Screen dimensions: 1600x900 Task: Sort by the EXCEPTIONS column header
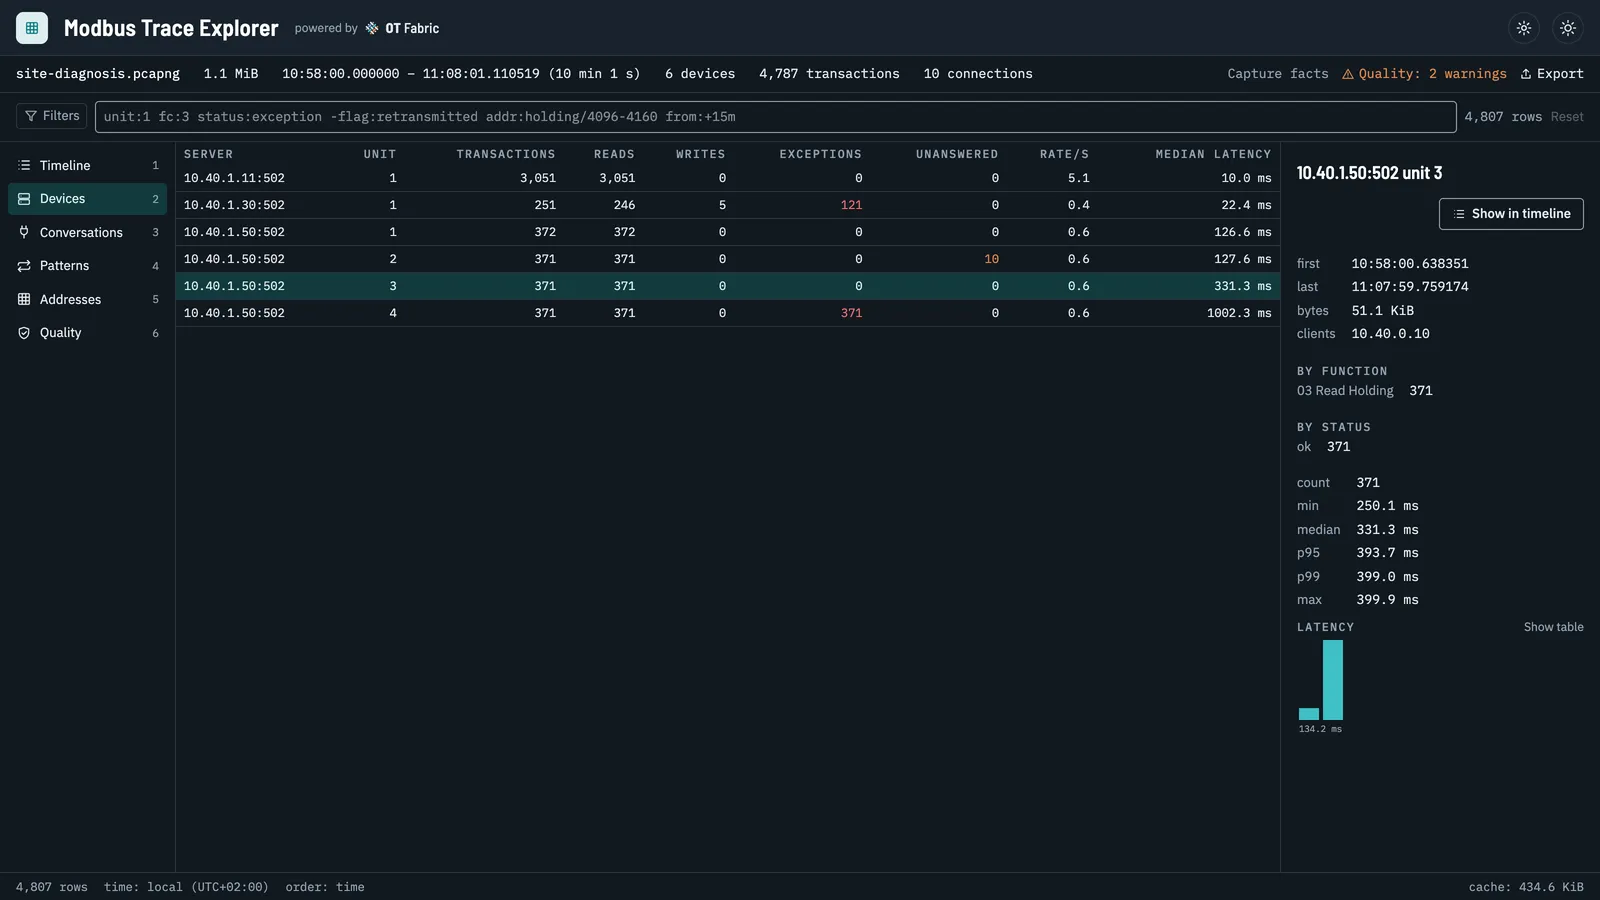(x=820, y=154)
